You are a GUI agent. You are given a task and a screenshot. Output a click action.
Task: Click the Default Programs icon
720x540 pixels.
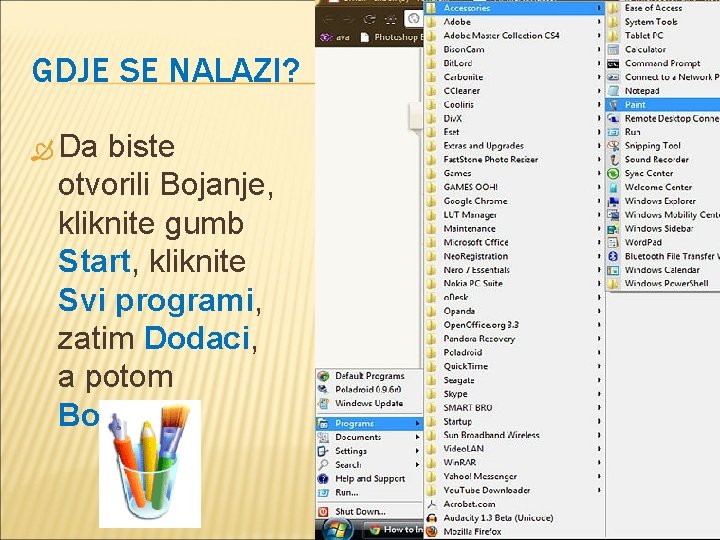coord(324,376)
